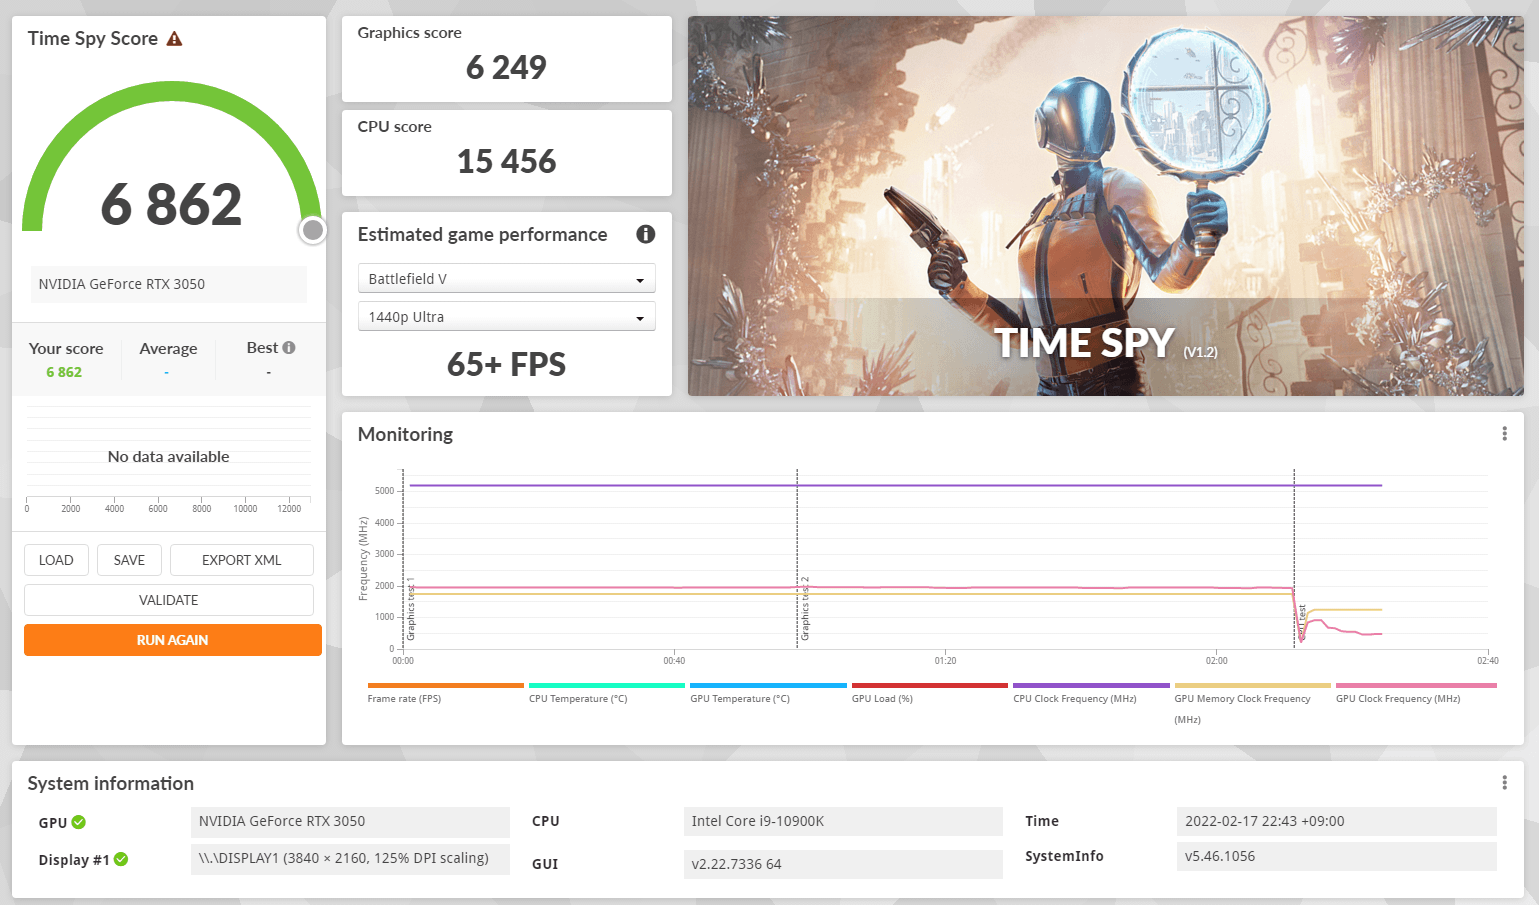Click the green GPU verified checkmark
This screenshot has width=1539, height=905.
pos(79,822)
